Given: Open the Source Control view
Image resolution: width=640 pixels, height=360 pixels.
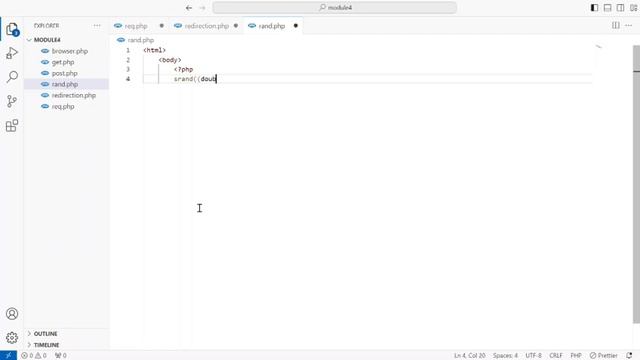Looking at the screenshot, I should 12,101.
